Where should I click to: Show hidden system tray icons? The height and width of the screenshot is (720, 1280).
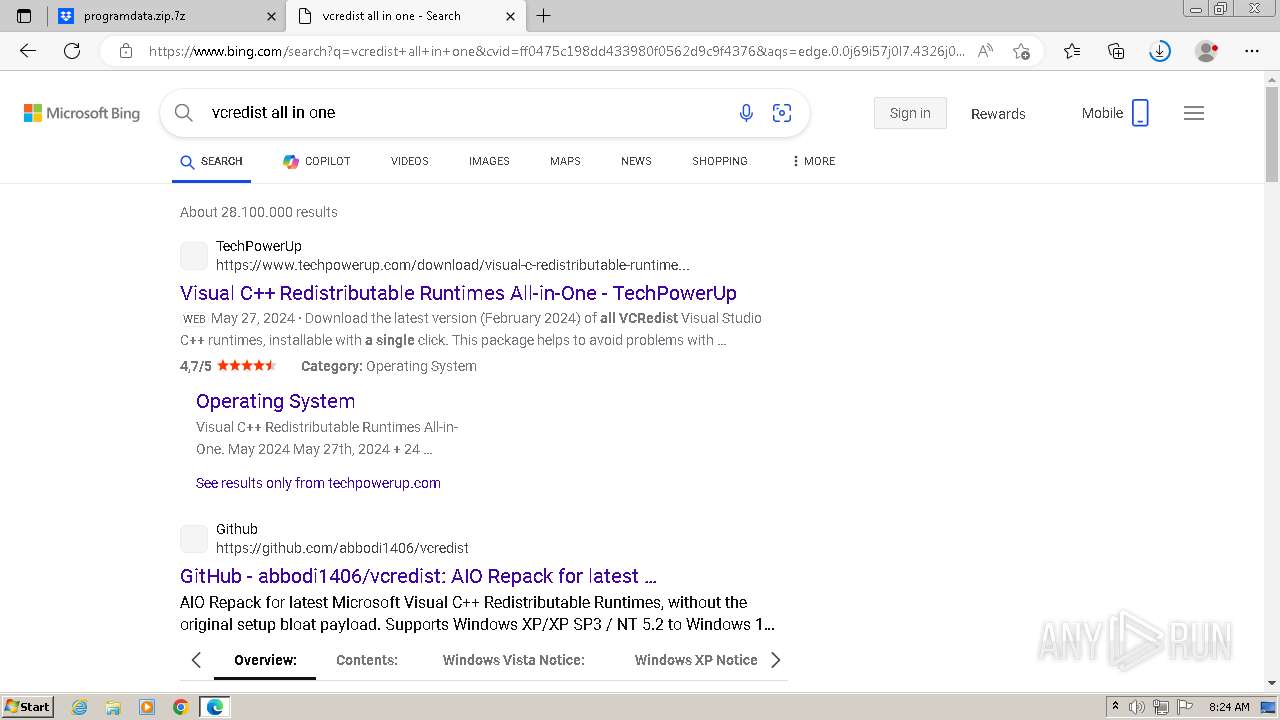coord(1115,707)
